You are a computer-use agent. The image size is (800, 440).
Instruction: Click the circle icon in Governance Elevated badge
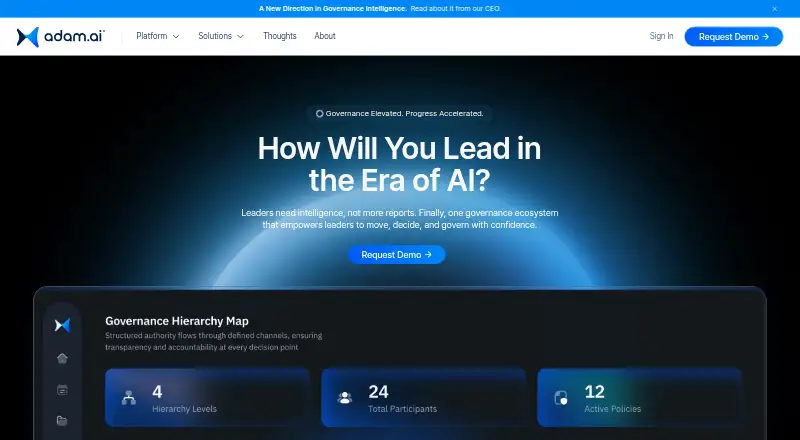click(x=319, y=114)
